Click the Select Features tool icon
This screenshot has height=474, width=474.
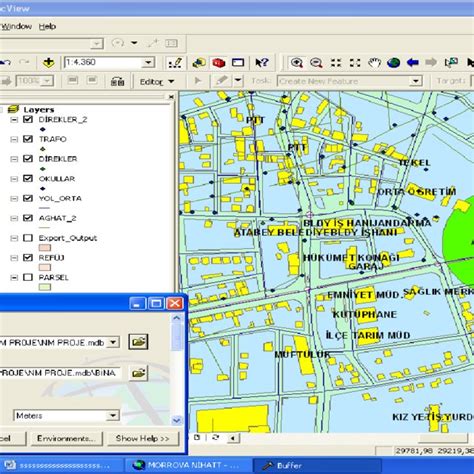coord(451,62)
